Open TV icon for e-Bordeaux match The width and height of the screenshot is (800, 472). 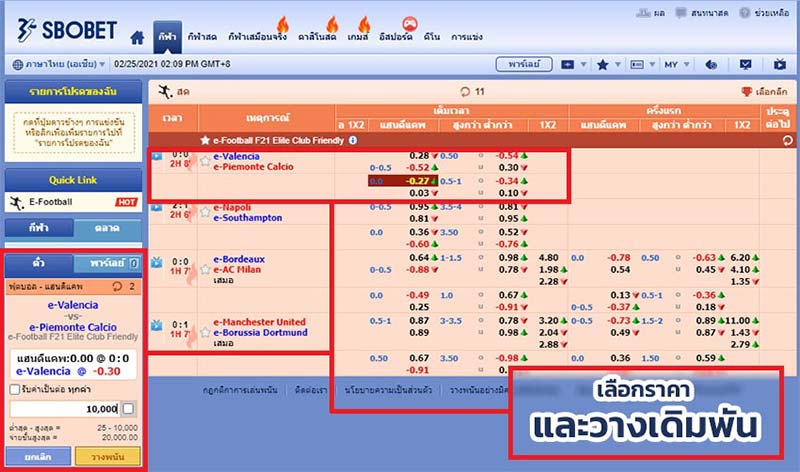157,262
